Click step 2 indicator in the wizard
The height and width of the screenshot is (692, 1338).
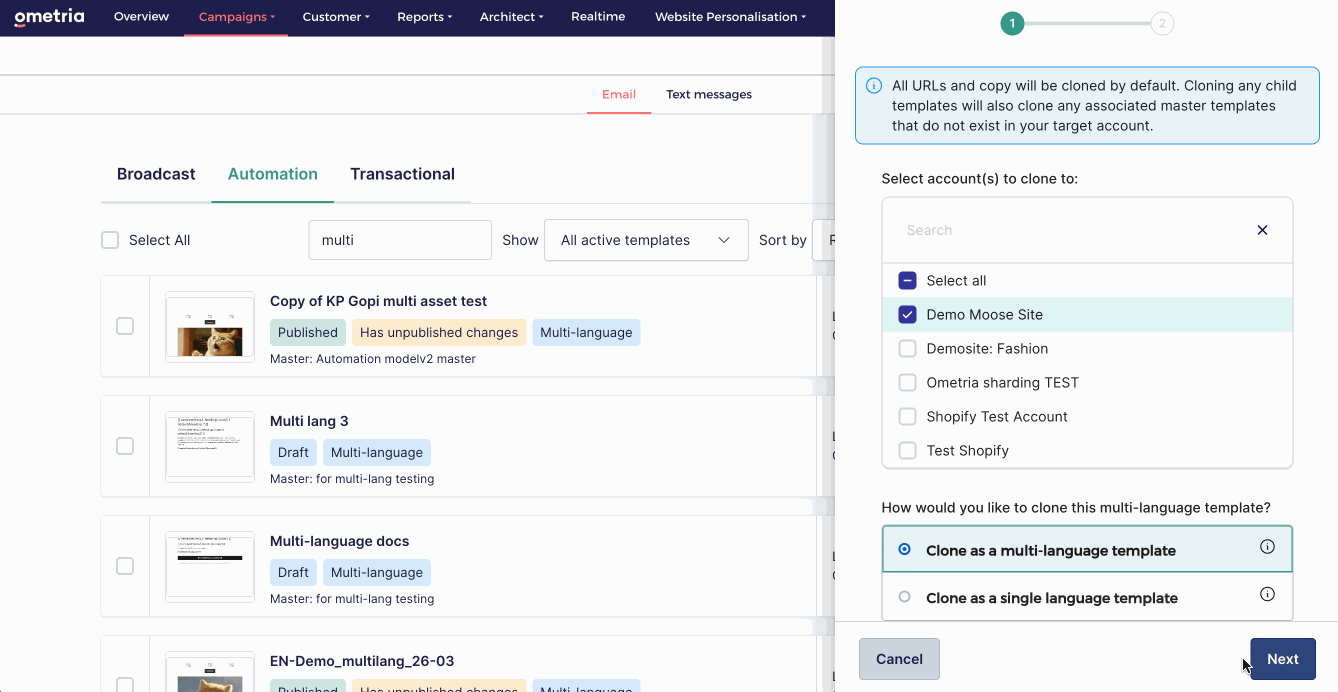(1162, 23)
